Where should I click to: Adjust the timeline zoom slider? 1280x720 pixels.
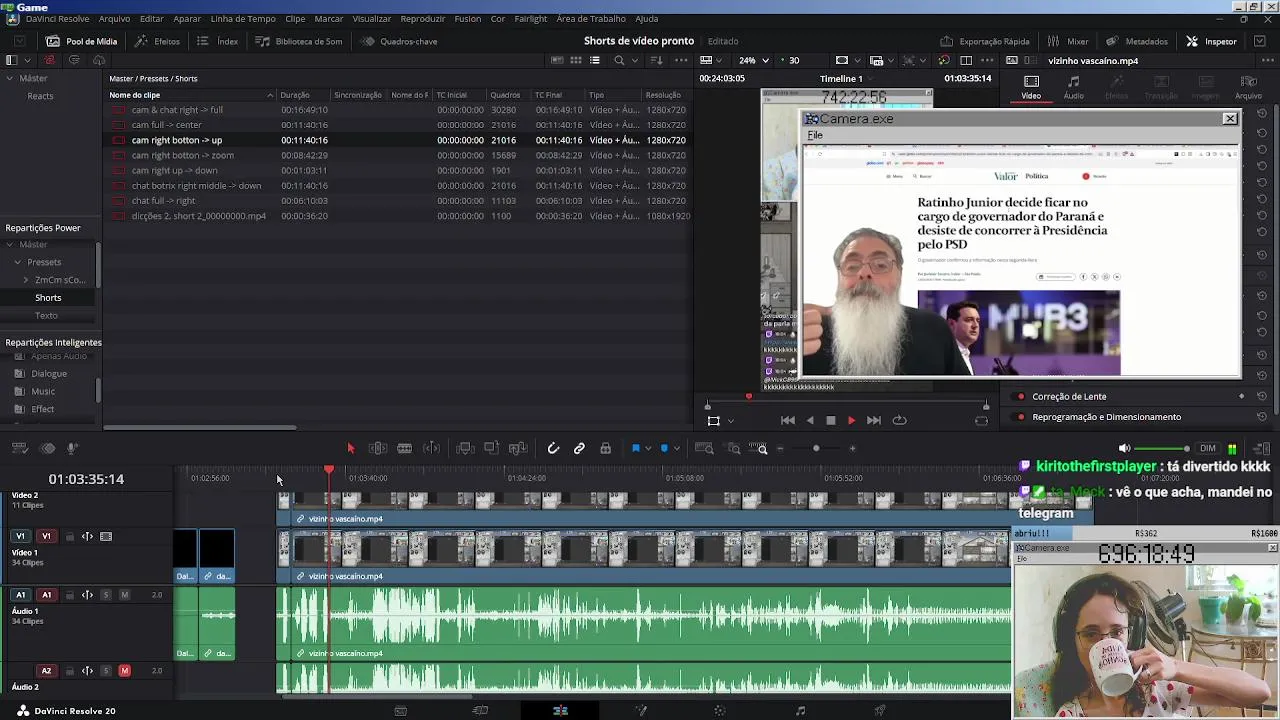click(816, 449)
